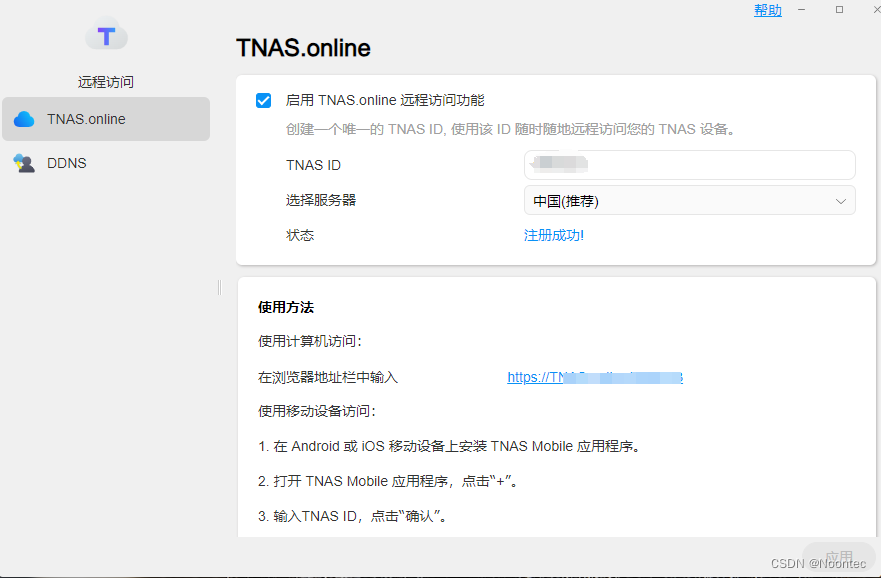
Task: Select TNAS.online in the sidebar
Action: [106, 119]
